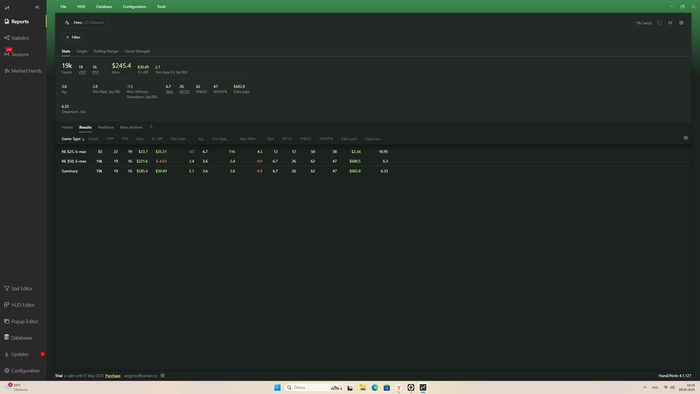The width and height of the screenshot is (700, 394).
Task: Sort table by Game Type column
Action: [72, 139]
